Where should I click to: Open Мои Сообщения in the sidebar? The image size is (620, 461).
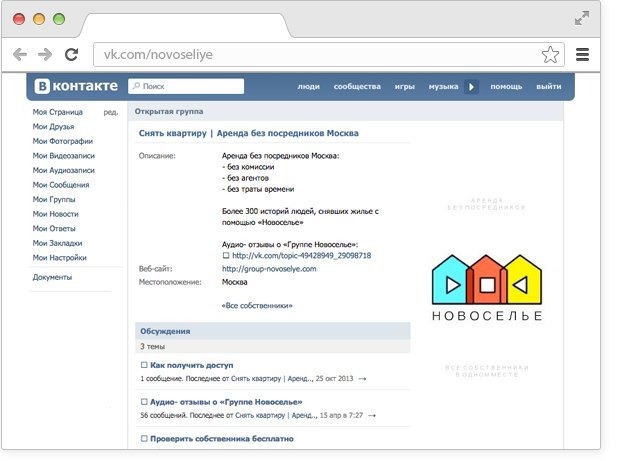(61, 185)
